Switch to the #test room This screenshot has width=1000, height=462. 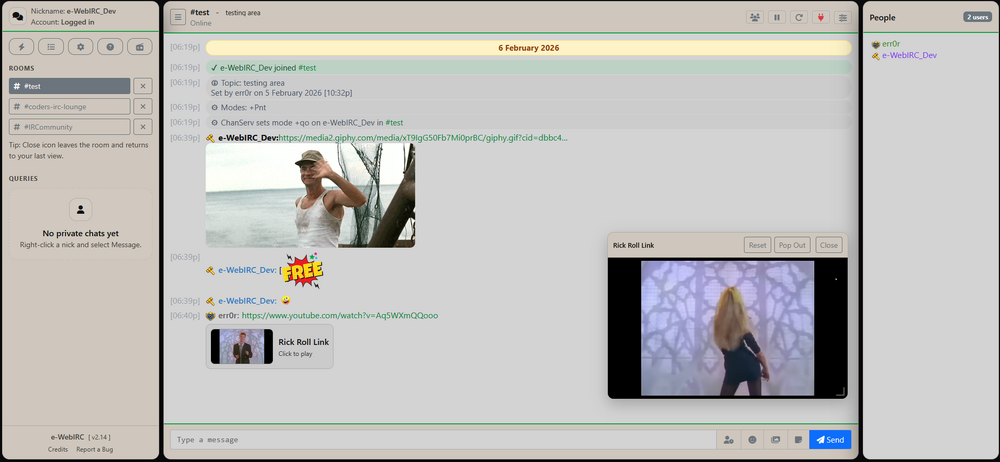(70, 86)
